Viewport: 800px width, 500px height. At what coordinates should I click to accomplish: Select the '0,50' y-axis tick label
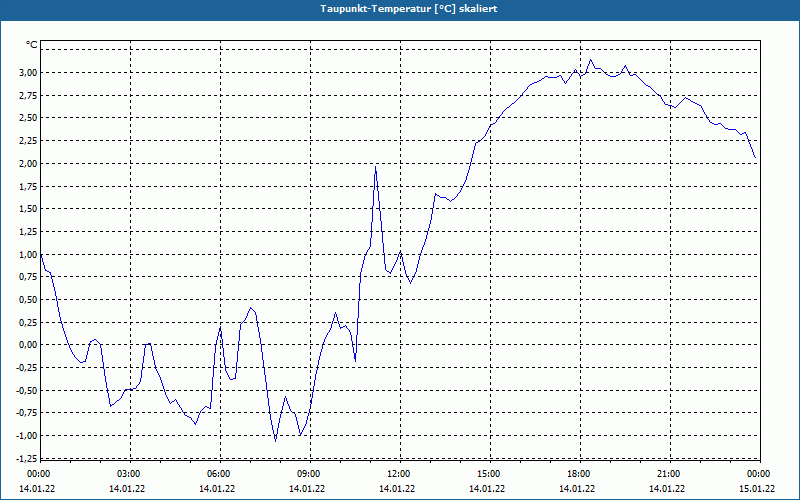point(28,299)
